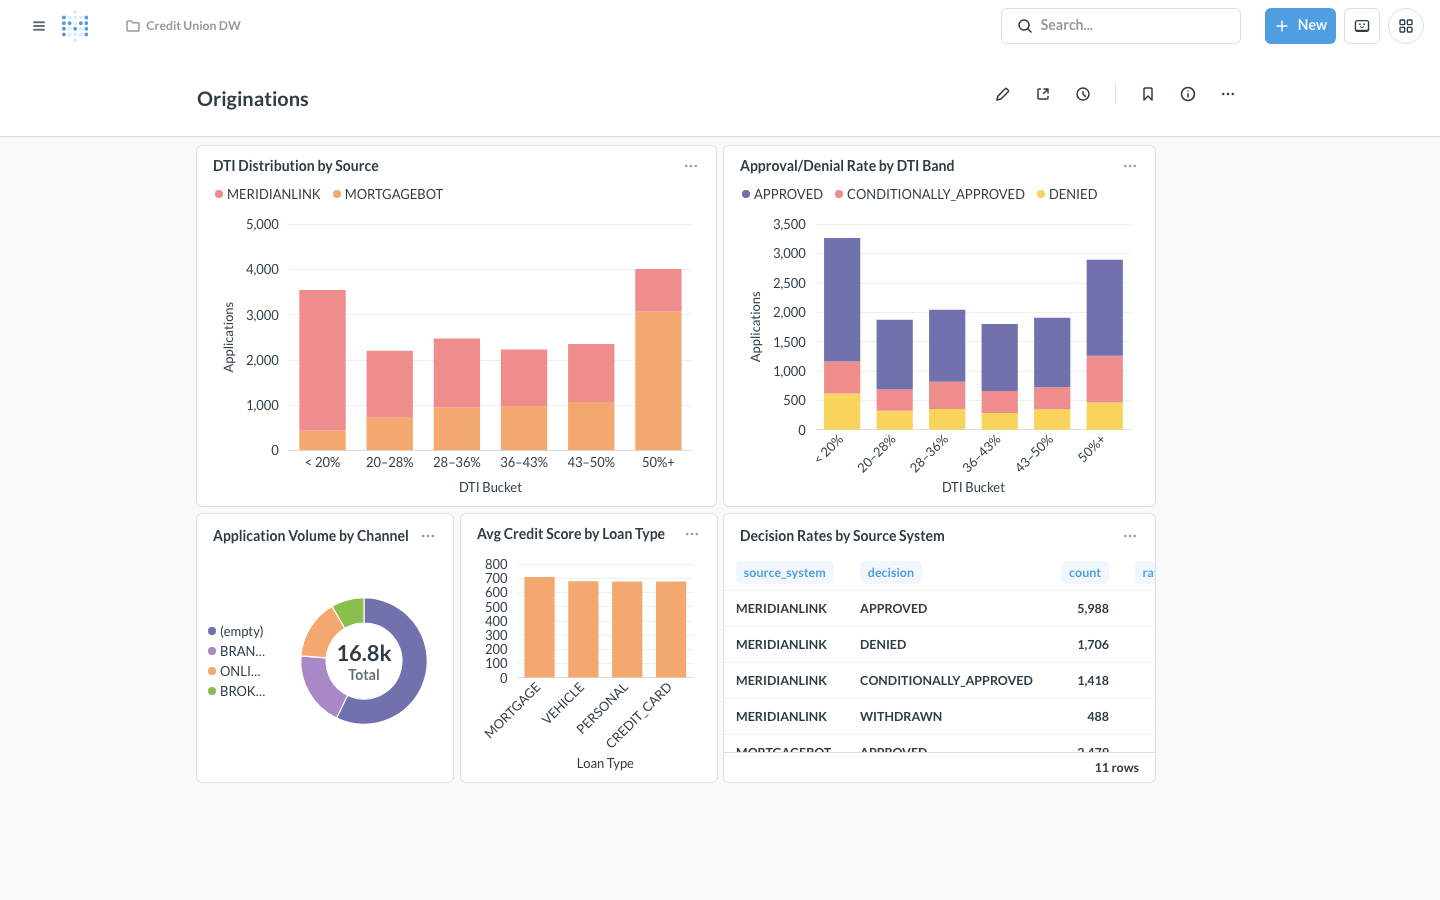Click Approval/Denial Rate by DTI Band title

(x=846, y=166)
